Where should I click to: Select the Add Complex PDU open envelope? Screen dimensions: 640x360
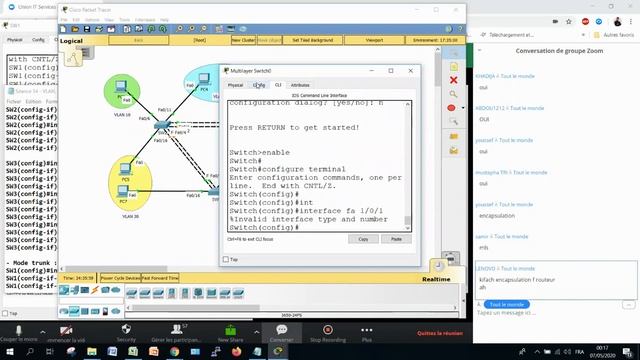pyautogui.click(x=453, y=151)
